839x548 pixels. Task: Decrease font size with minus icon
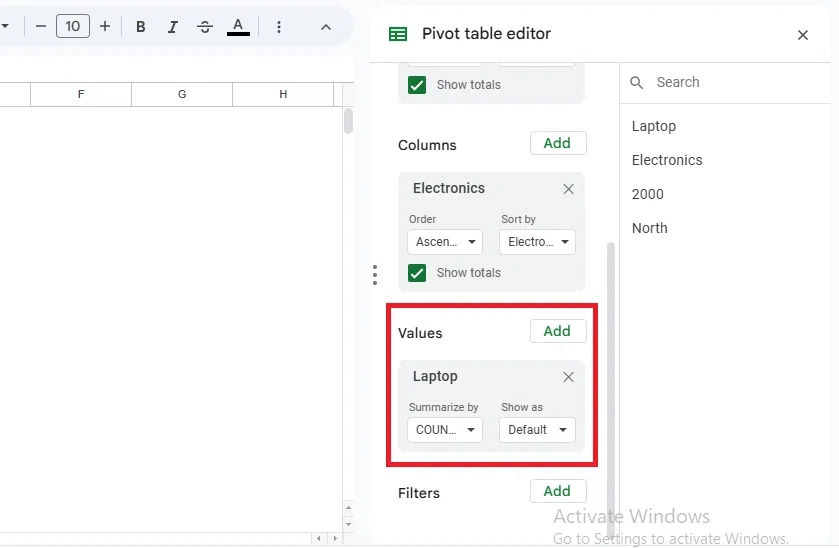tap(41, 27)
